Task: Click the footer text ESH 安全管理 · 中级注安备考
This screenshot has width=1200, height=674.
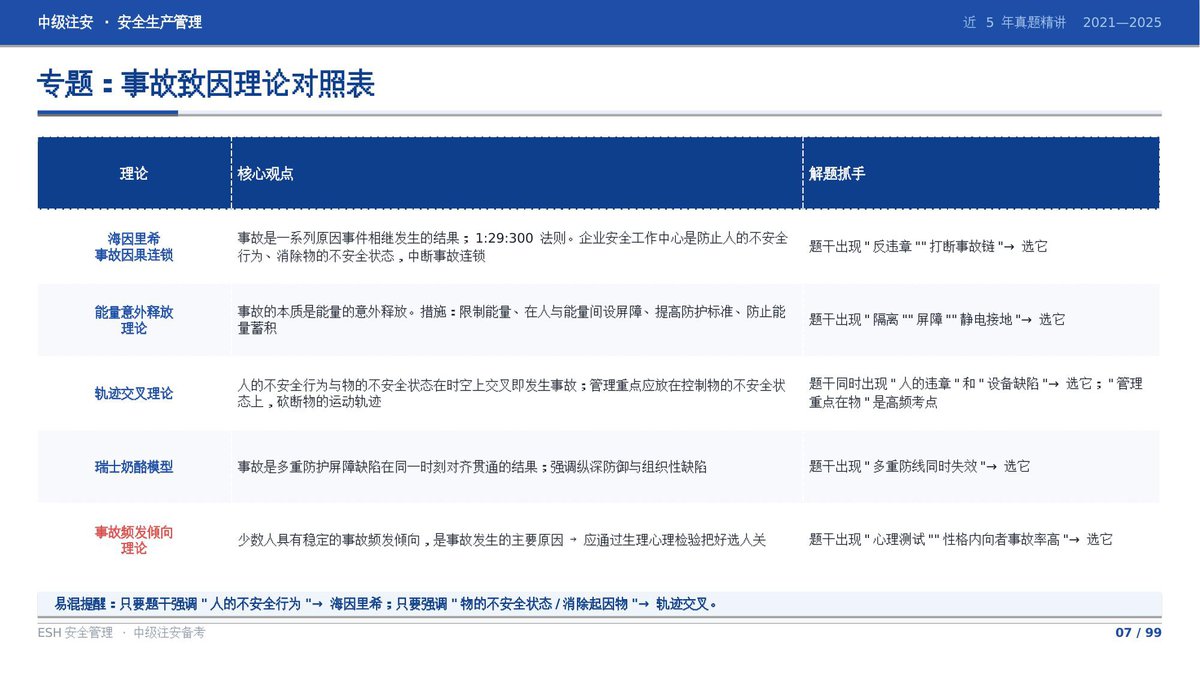Action: (121, 633)
